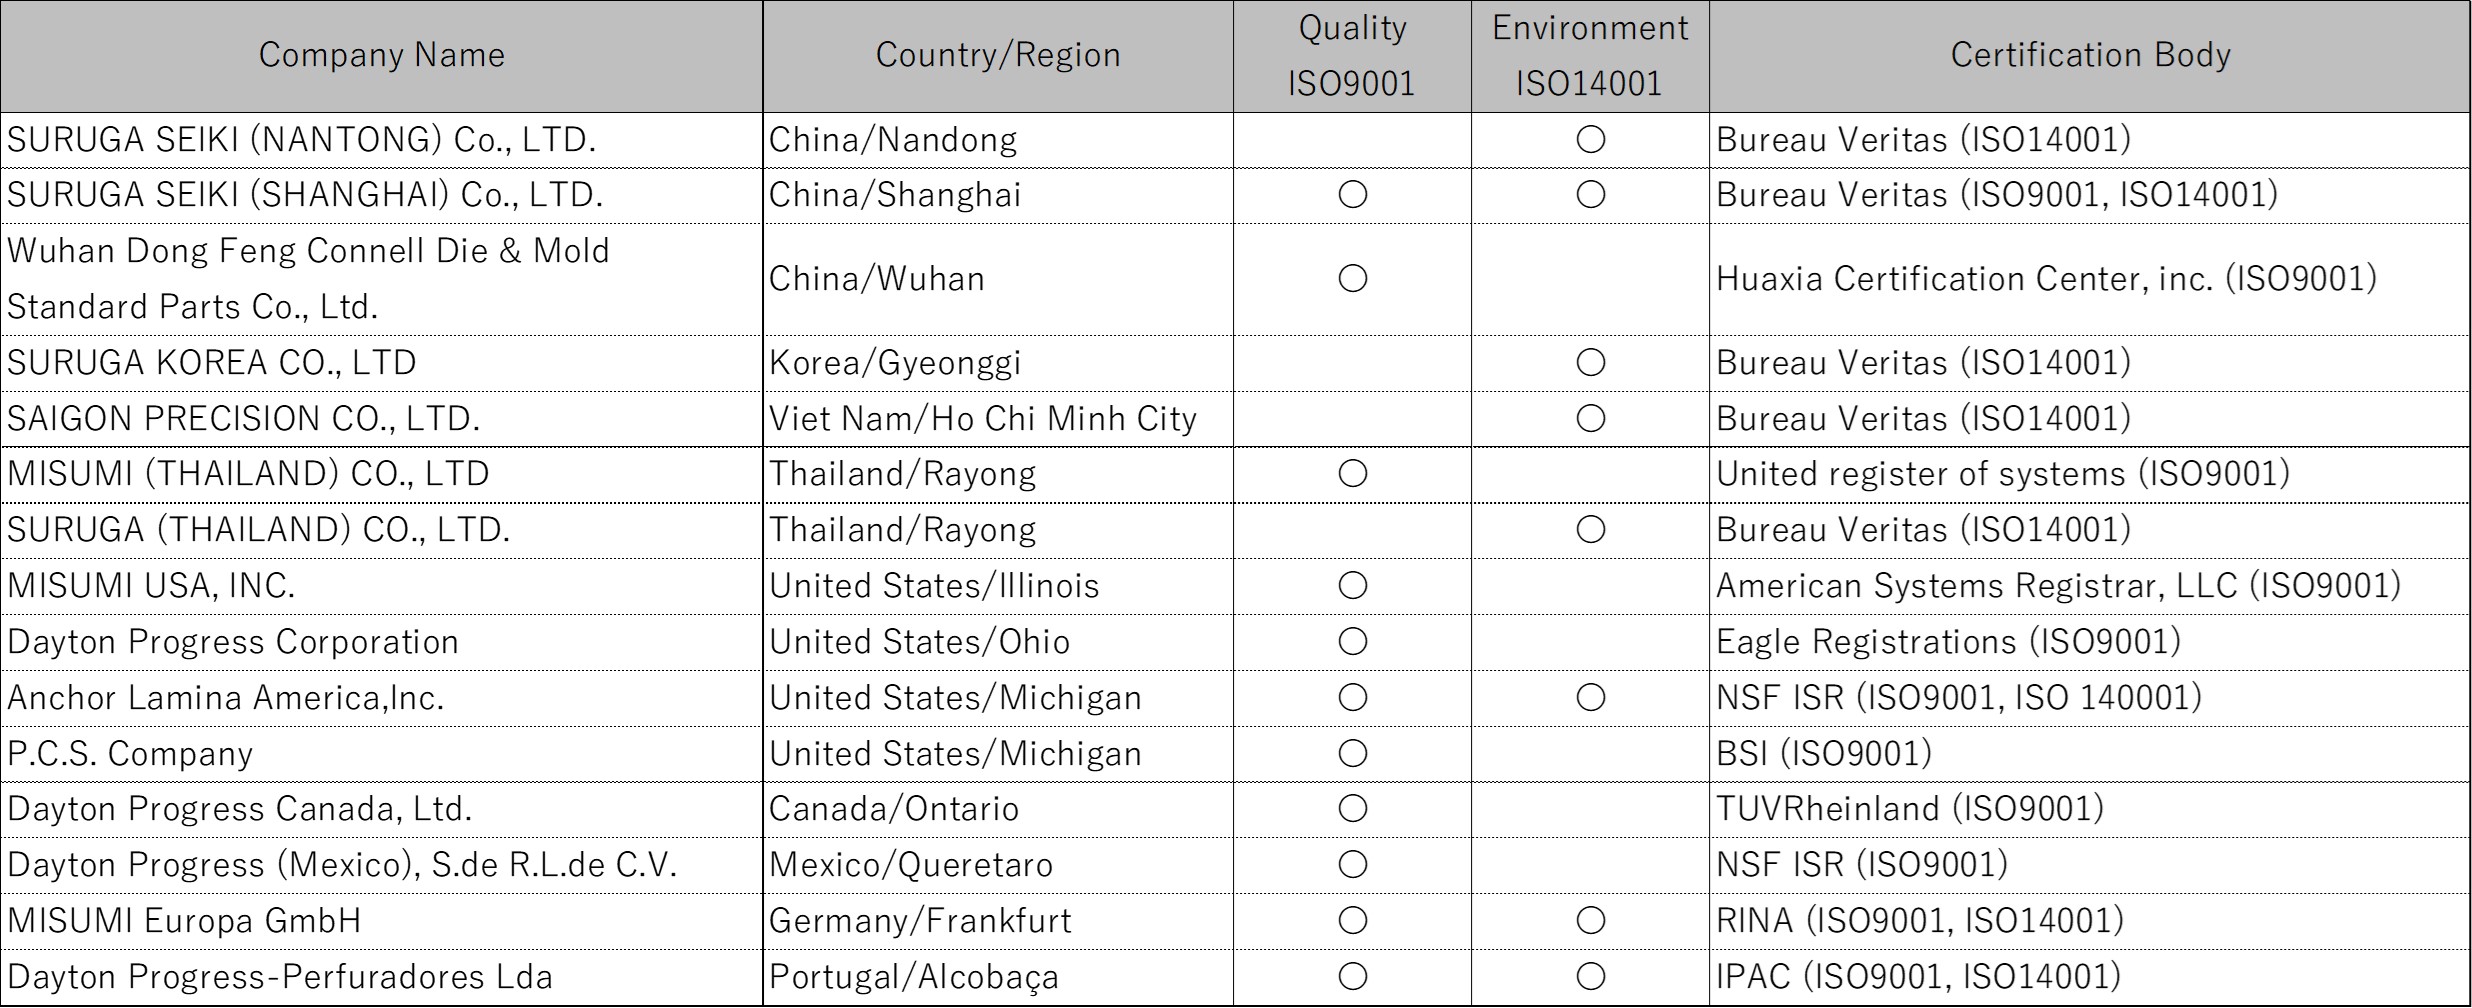Click the Environment ISO14001 header cell
Image resolution: width=2472 pixels, height=1008 pixels.
[1590, 56]
